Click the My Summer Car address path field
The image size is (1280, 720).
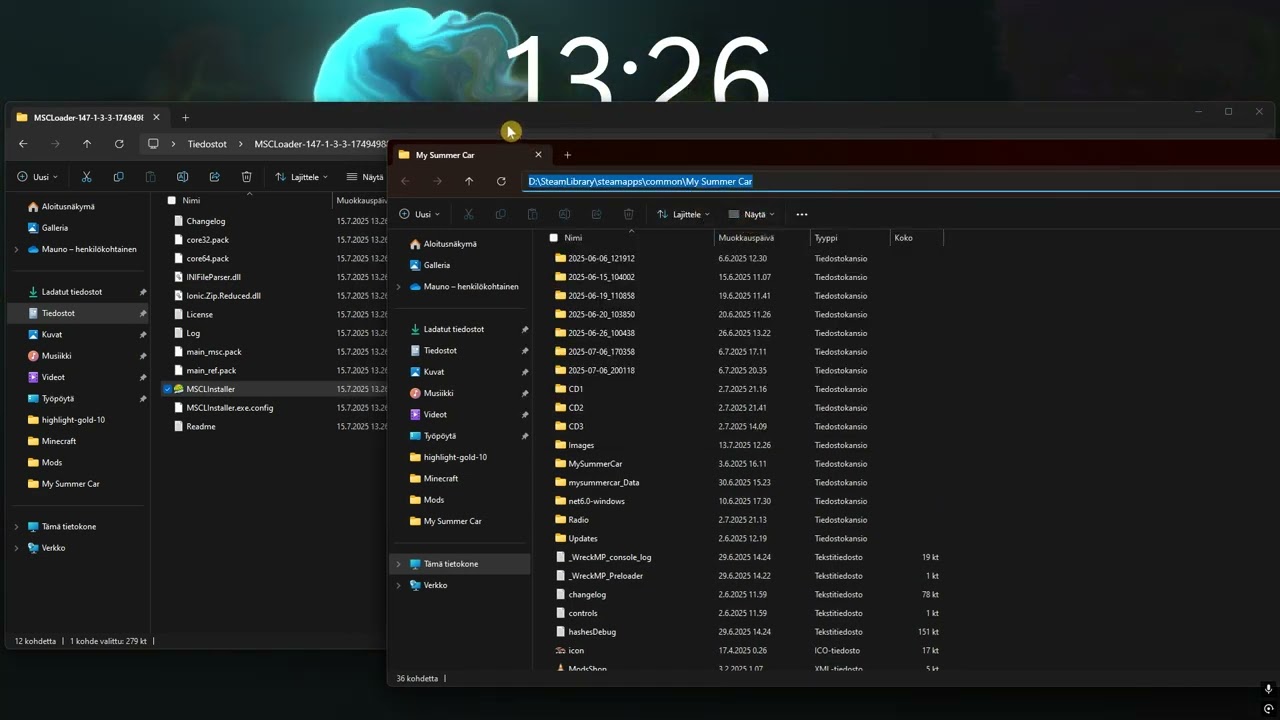tap(902, 181)
